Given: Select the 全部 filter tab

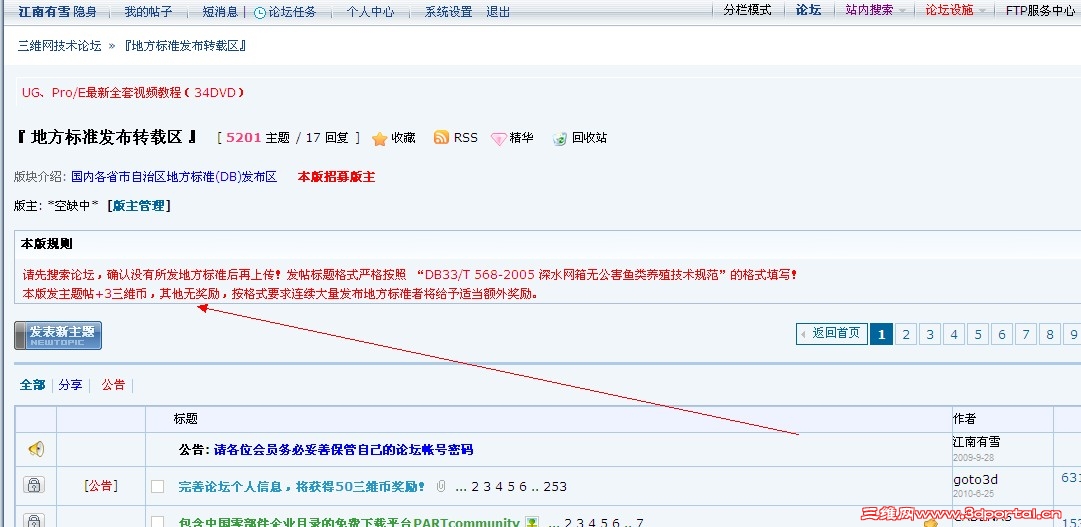Looking at the screenshot, I should click(x=32, y=385).
